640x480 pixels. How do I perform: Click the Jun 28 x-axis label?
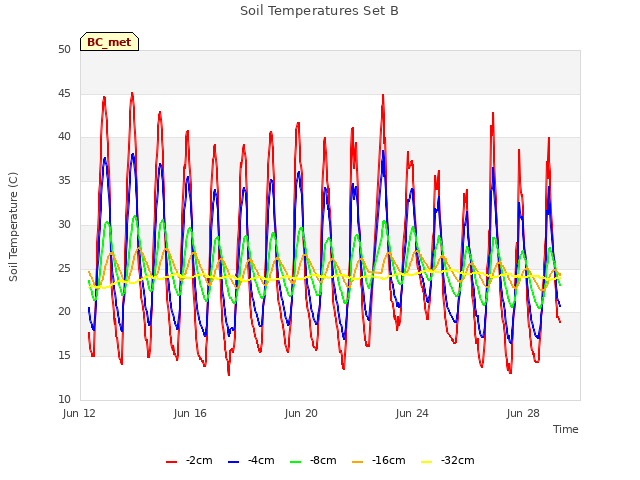pyautogui.click(x=523, y=413)
